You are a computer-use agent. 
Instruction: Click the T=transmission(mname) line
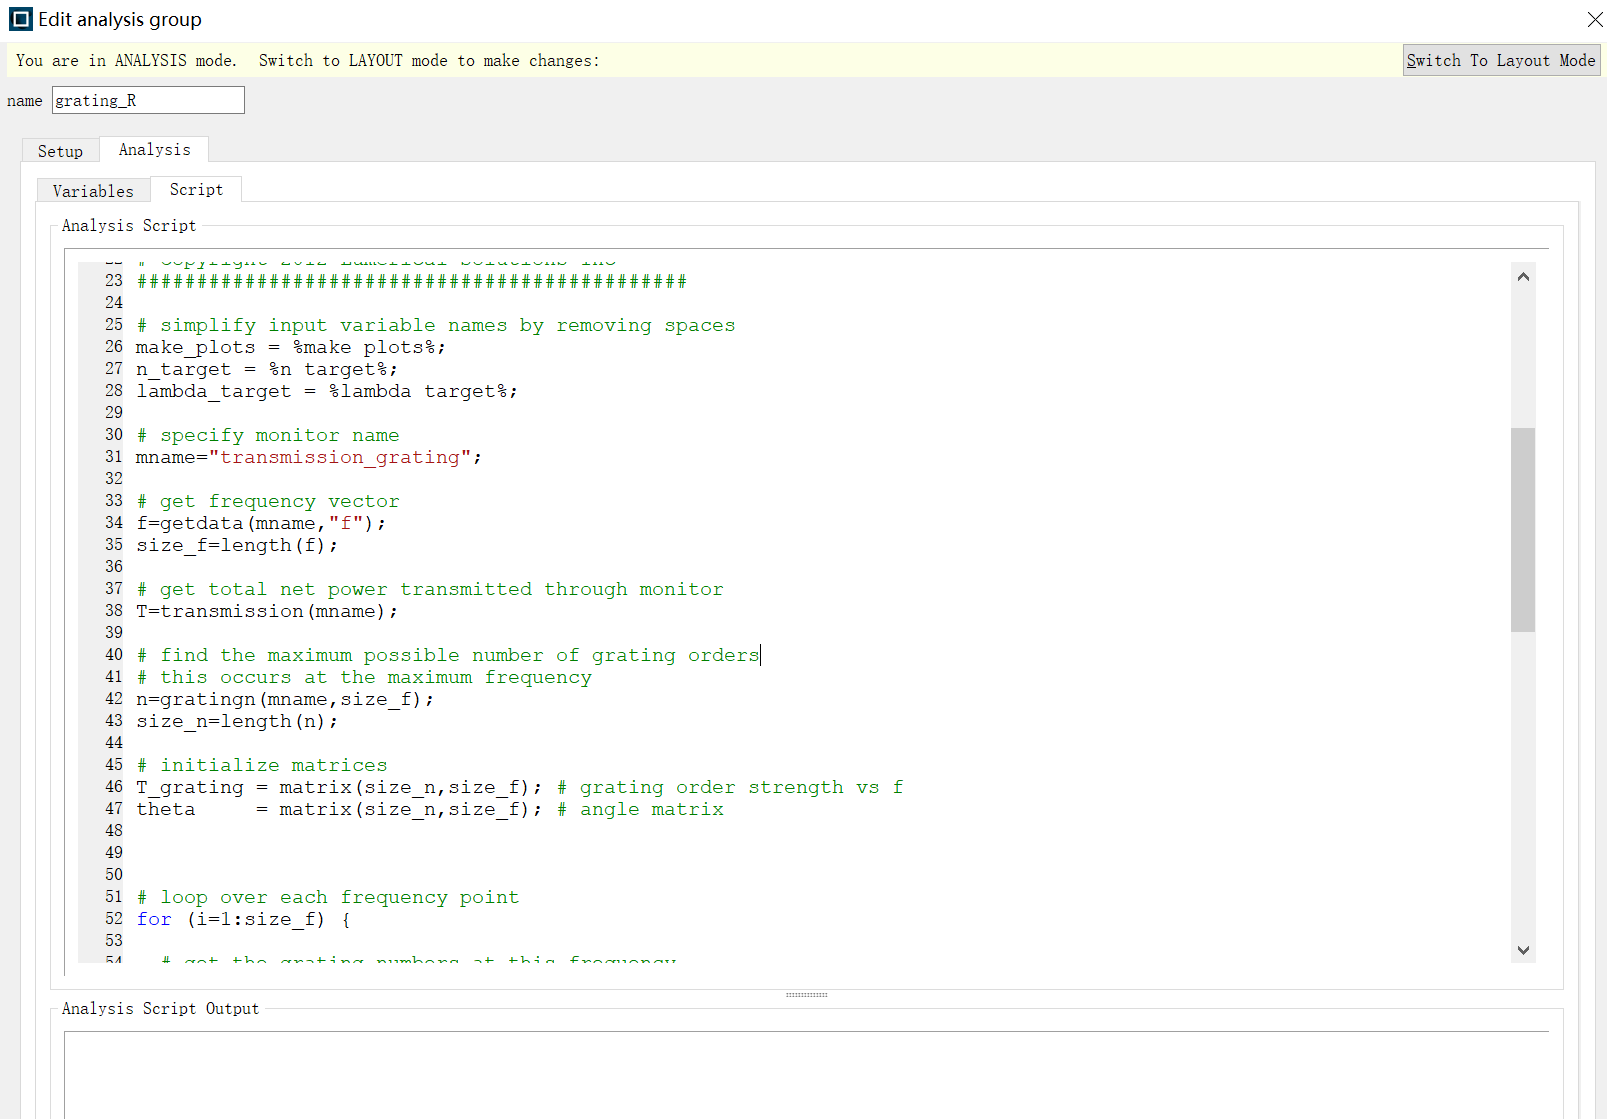coord(267,611)
